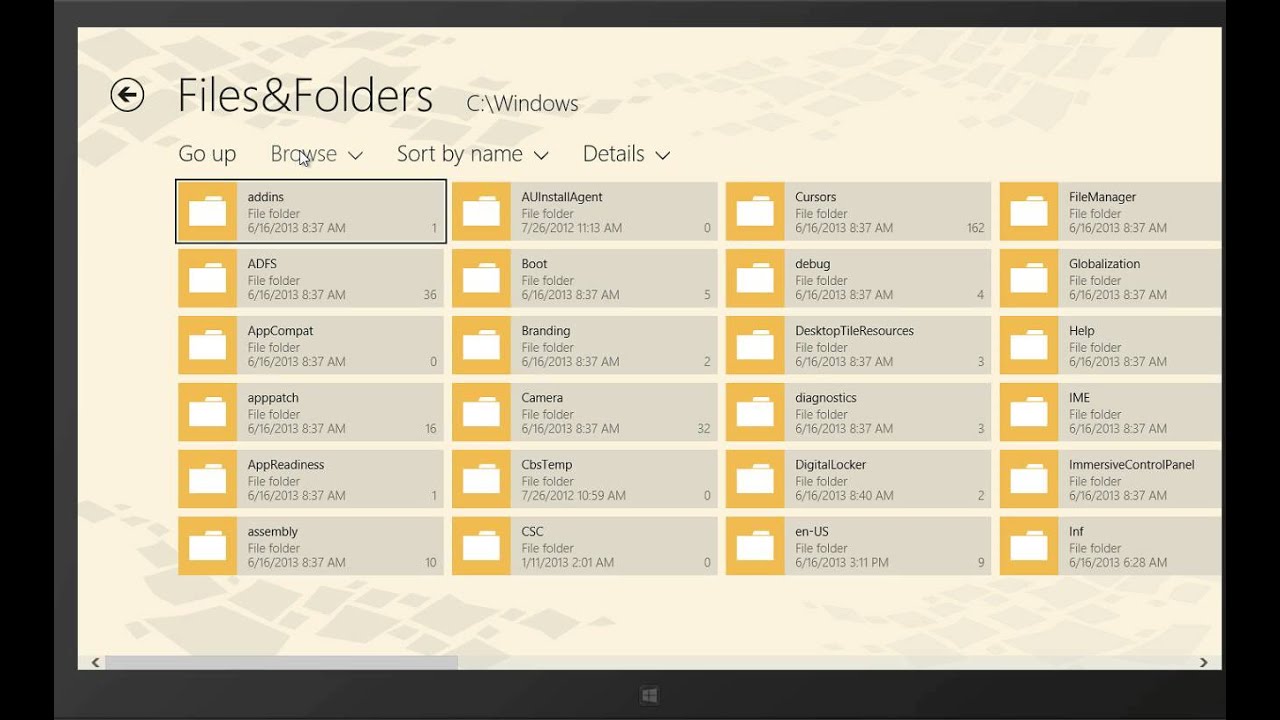Select the DesktopTileResources folder icon
Image resolution: width=1280 pixels, height=720 pixels.
click(x=755, y=346)
